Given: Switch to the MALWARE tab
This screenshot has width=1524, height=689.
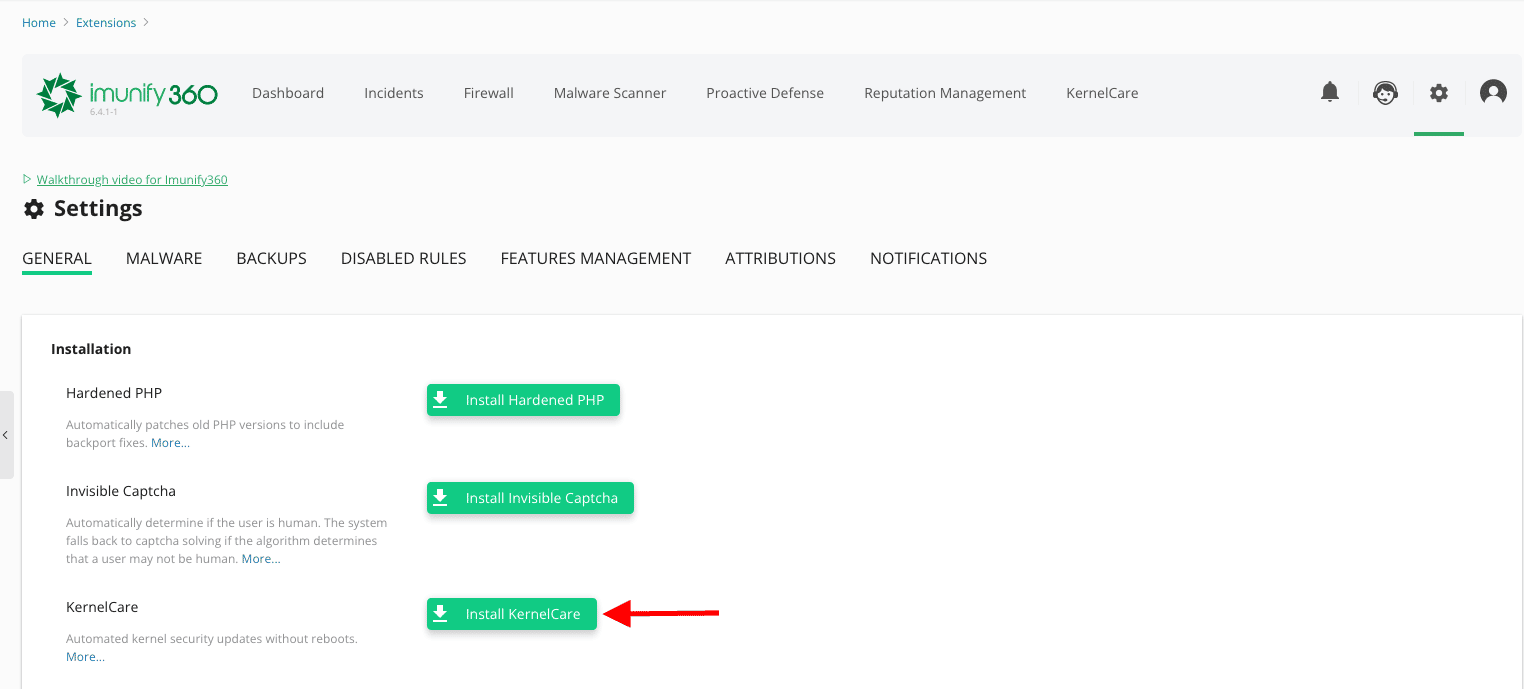Looking at the screenshot, I should (x=164, y=258).
